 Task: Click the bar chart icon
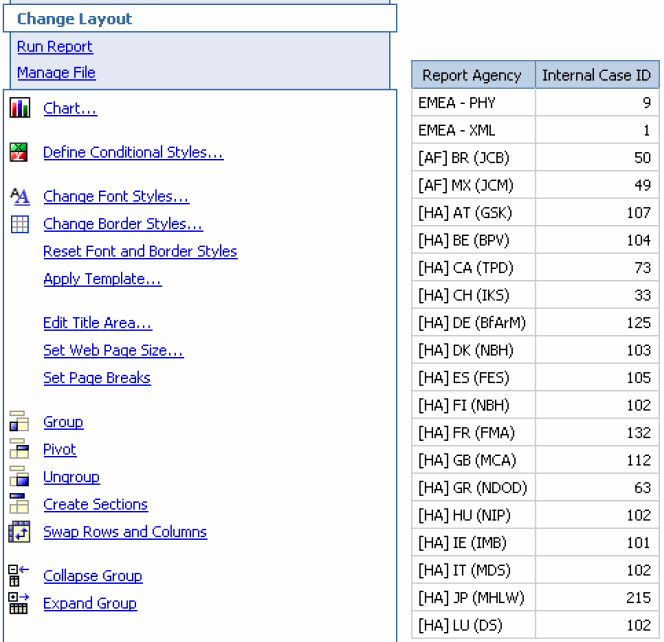pyautogui.click(x=19, y=108)
